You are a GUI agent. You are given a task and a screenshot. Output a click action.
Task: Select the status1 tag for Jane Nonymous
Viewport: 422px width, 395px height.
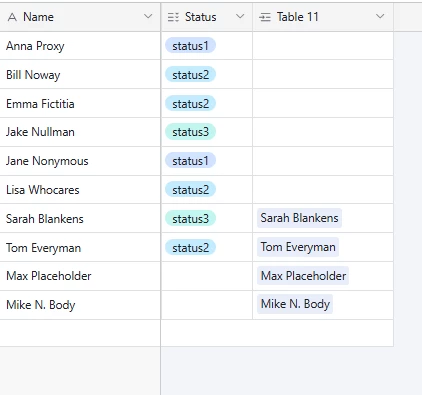[x=190, y=161]
